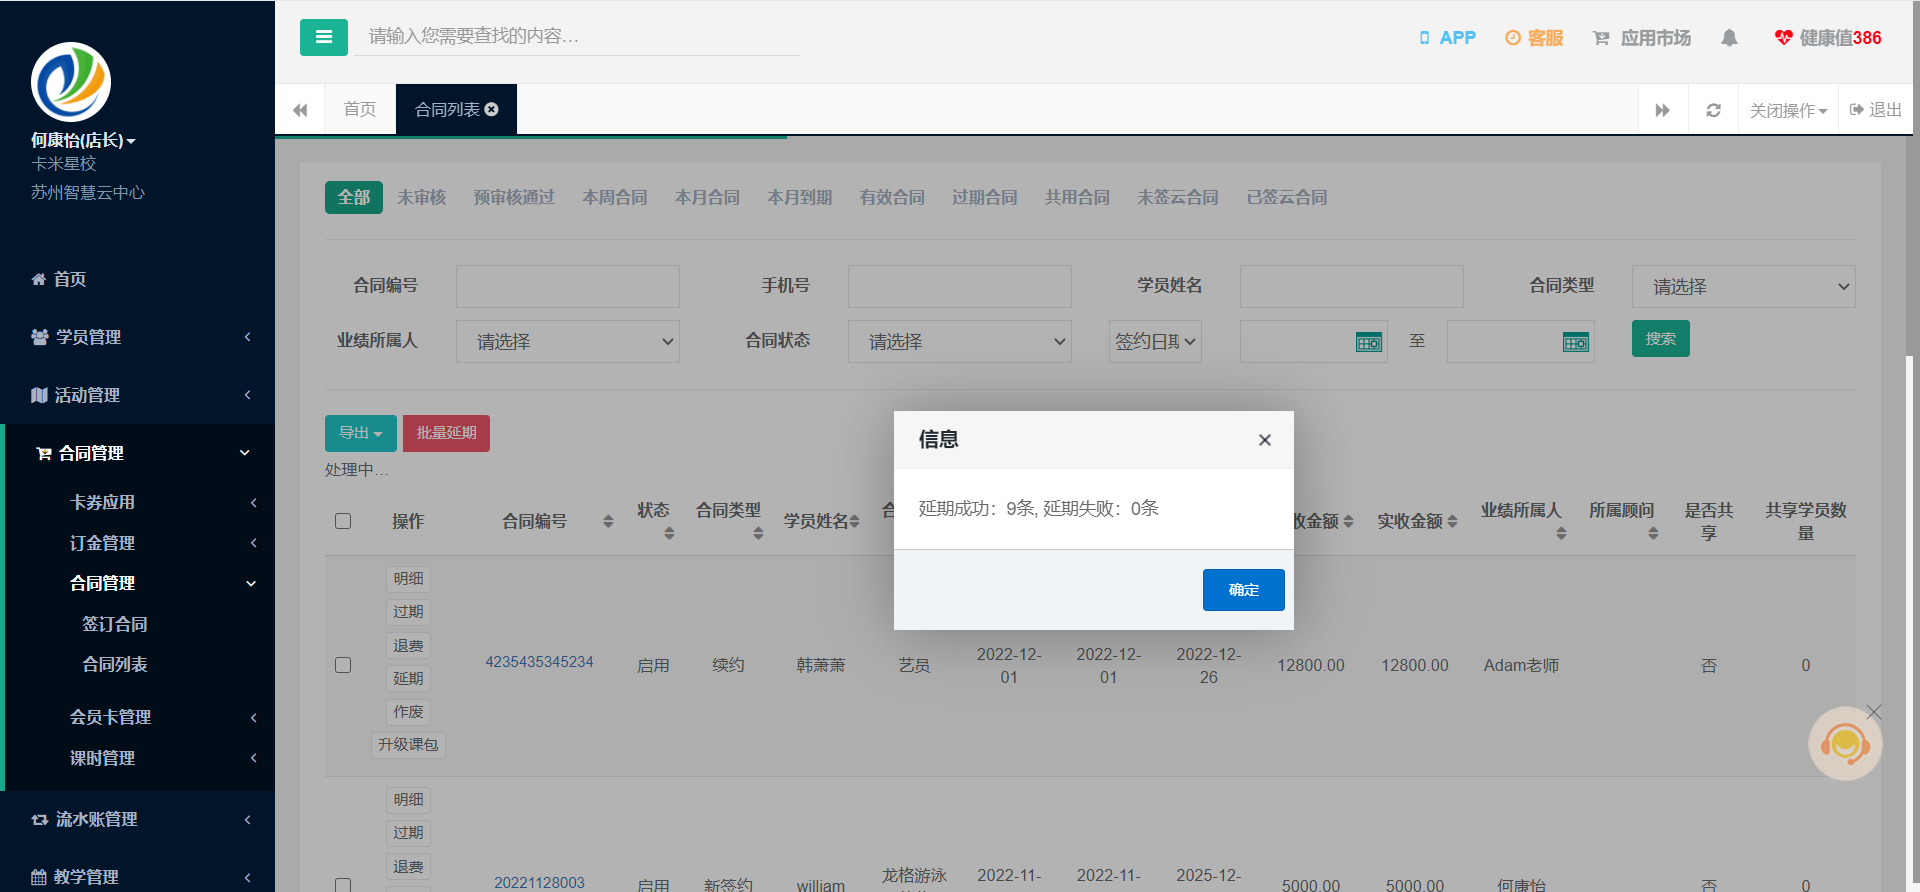Sort by 学员姓名 column
The height and width of the screenshot is (892, 1920).
click(x=855, y=521)
